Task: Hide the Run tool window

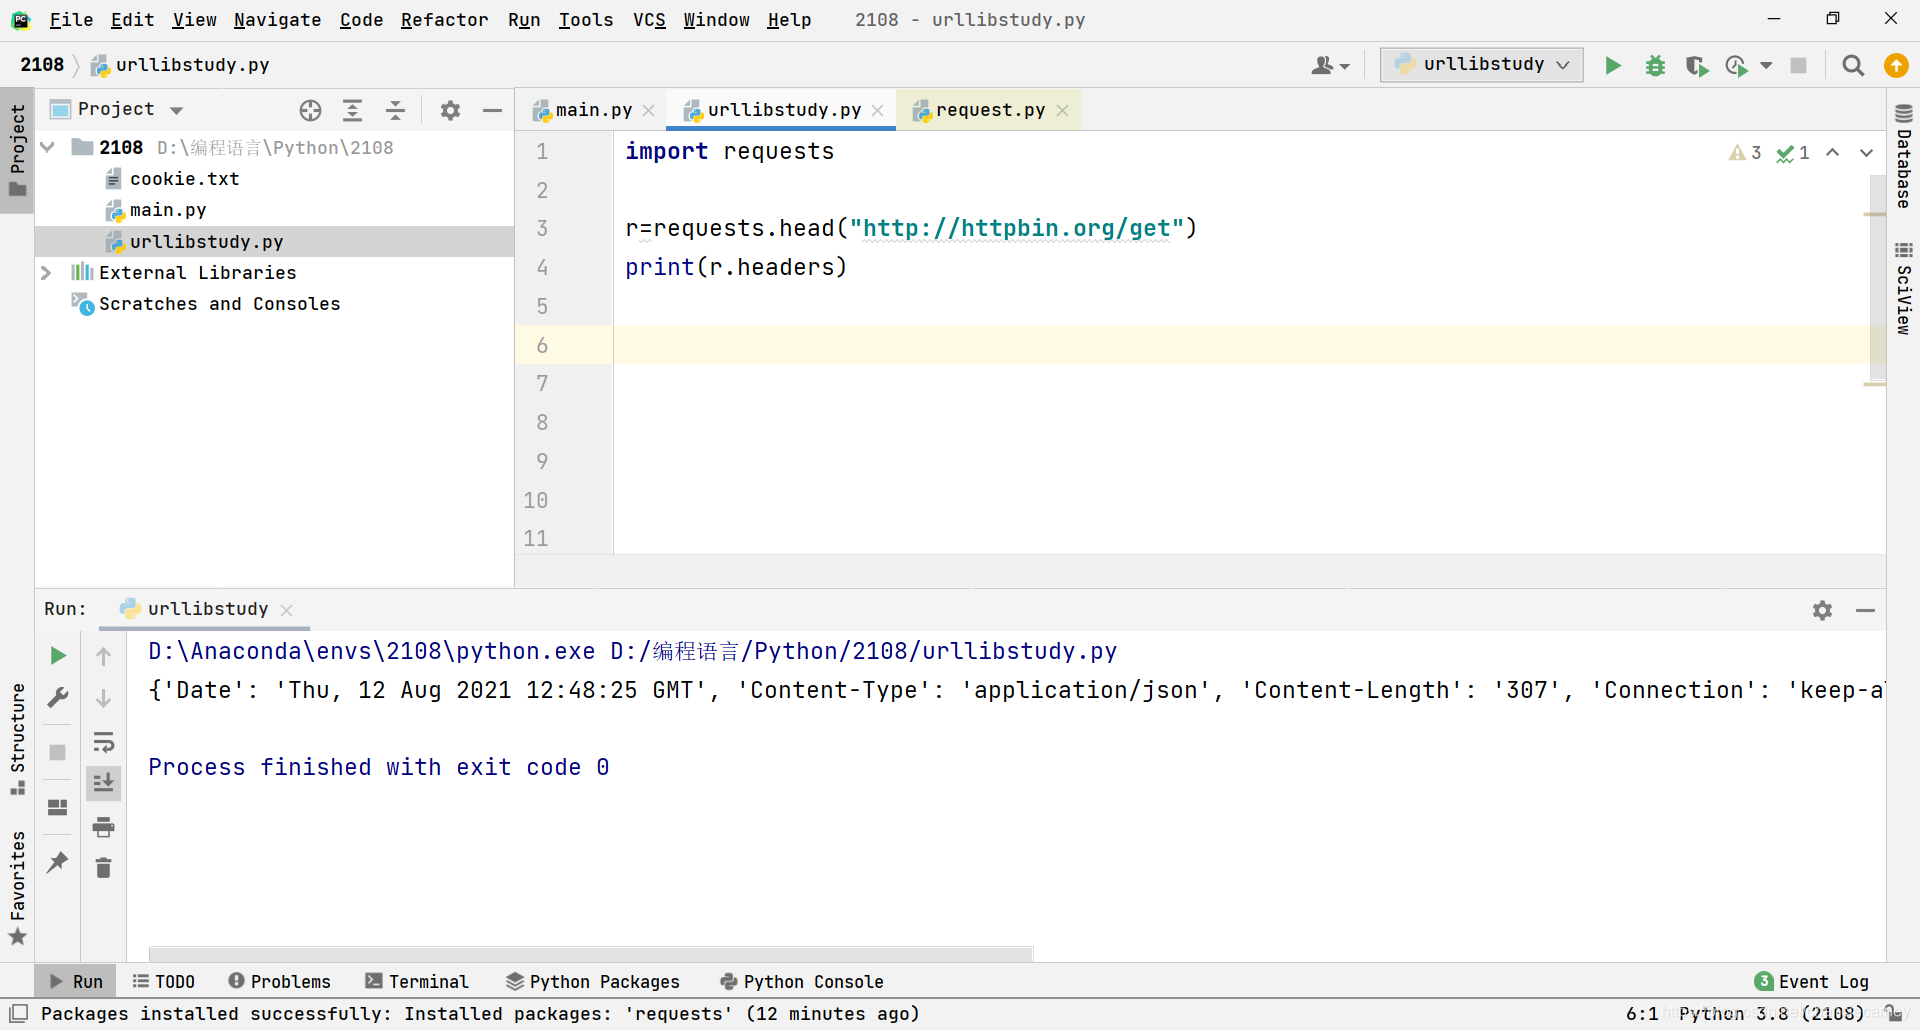Action: click(1865, 610)
